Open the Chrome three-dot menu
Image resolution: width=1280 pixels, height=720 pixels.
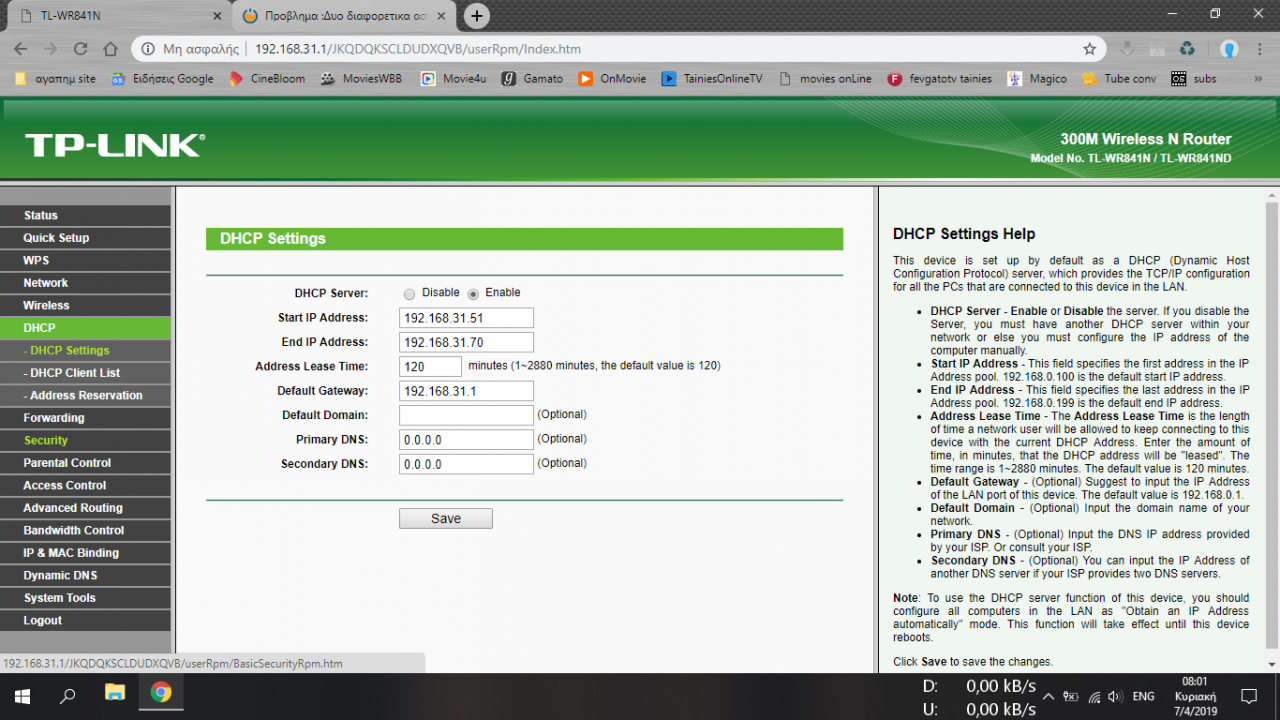(x=1260, y=48)
